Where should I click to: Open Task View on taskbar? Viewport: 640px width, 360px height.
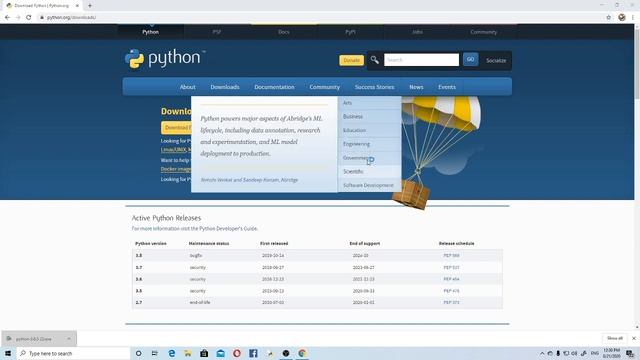pos(155,353)
